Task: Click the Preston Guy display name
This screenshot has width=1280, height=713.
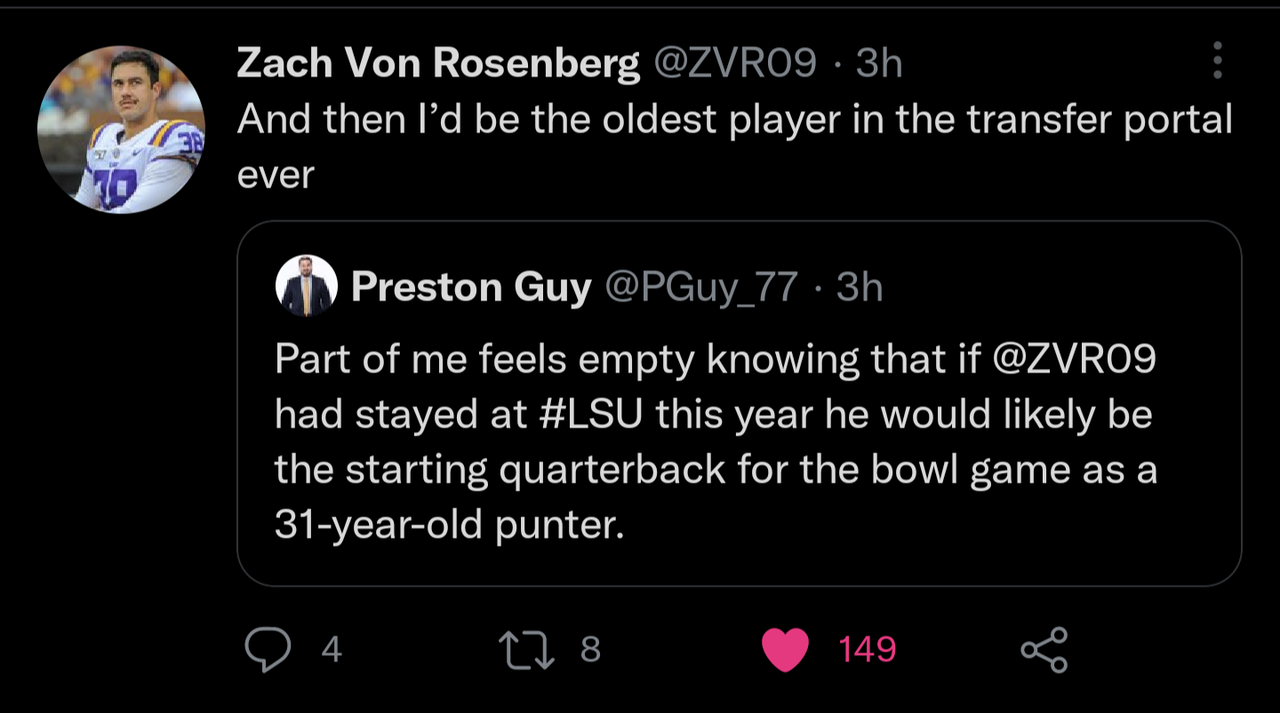Action: (x=471, y=288)
